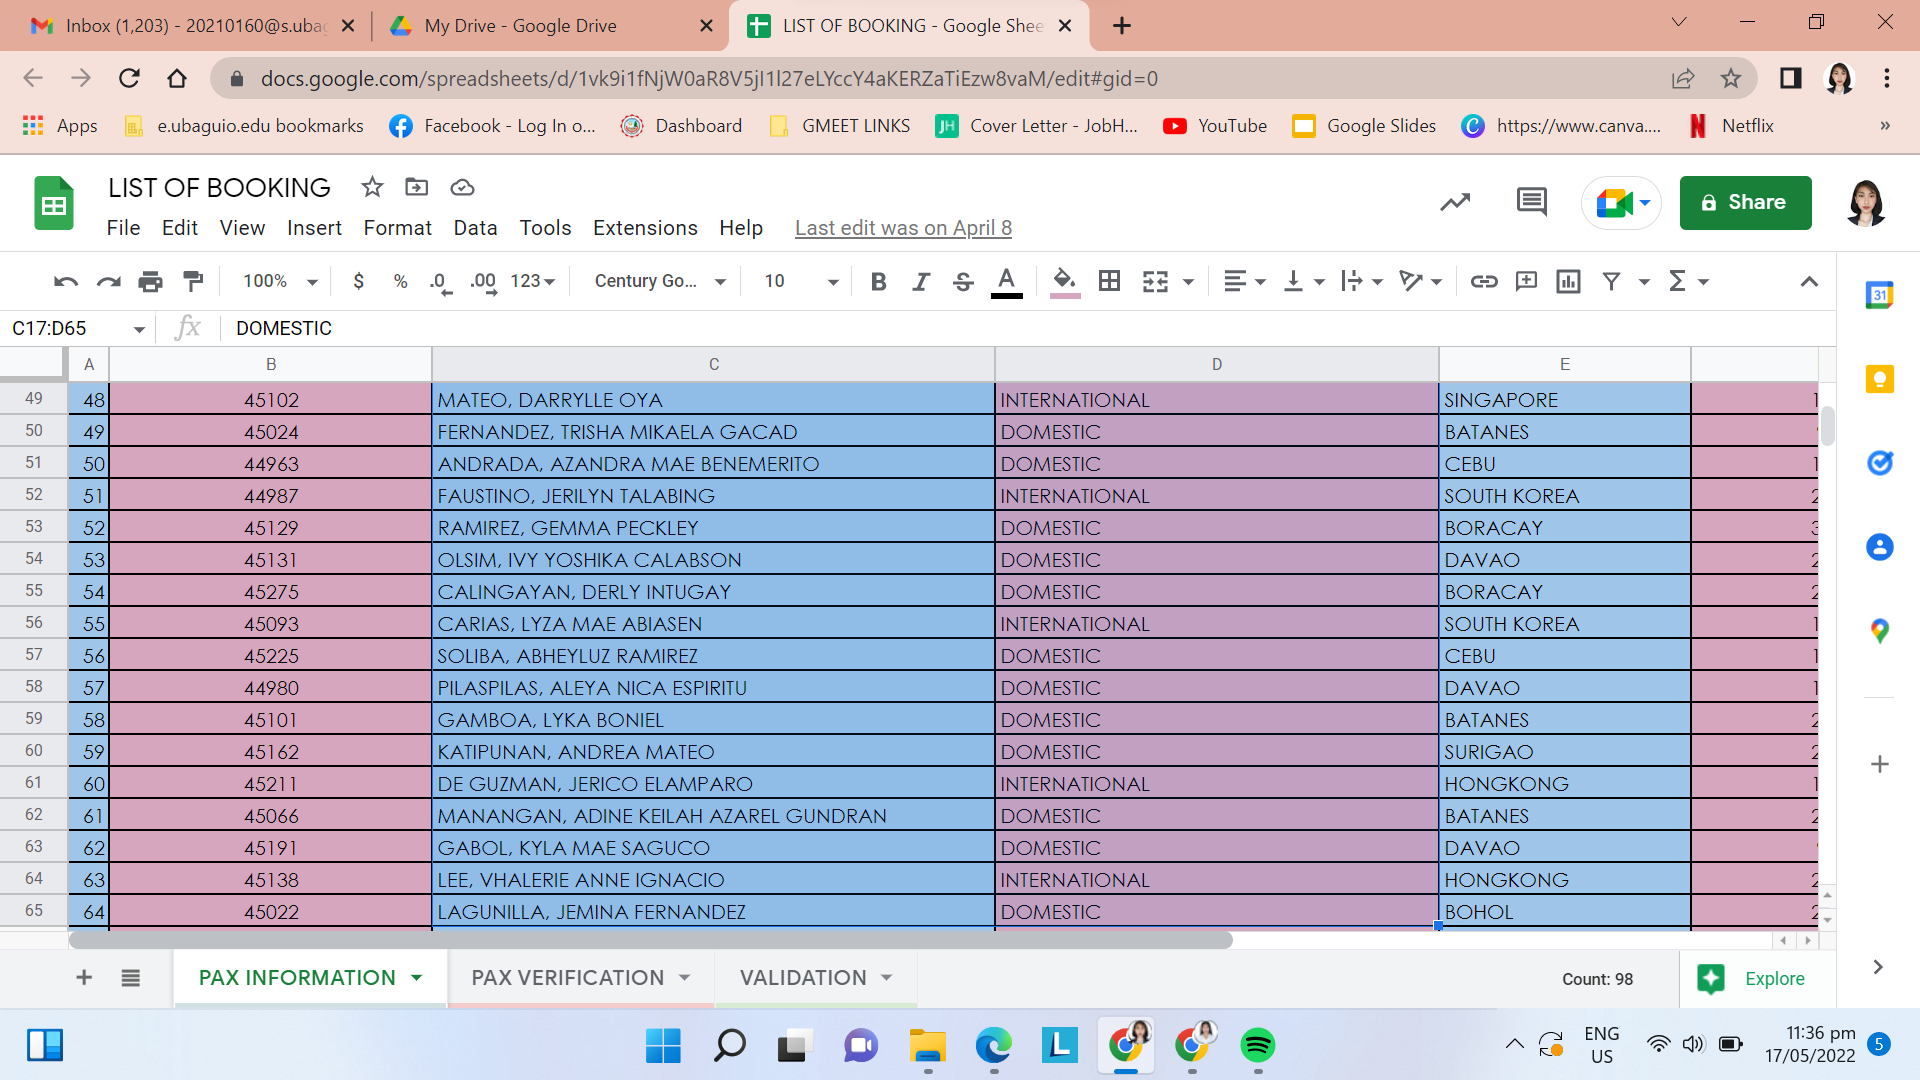
Task: Toggle bold formatting
Action: (x=878, y=281)
